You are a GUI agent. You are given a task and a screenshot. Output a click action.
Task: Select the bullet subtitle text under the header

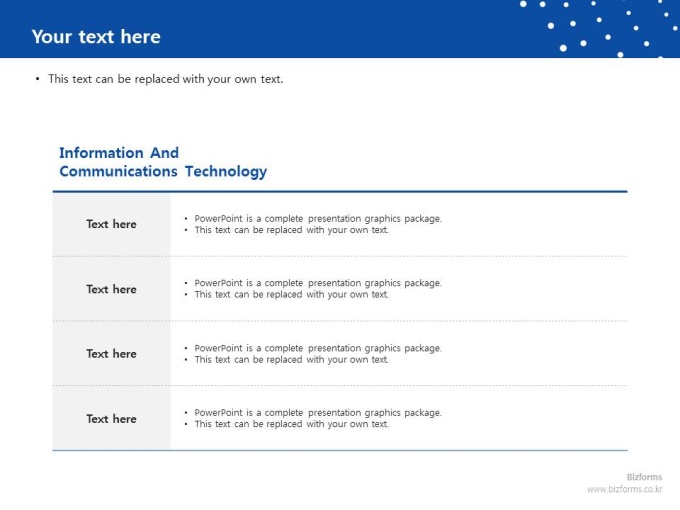coord(165,79)
